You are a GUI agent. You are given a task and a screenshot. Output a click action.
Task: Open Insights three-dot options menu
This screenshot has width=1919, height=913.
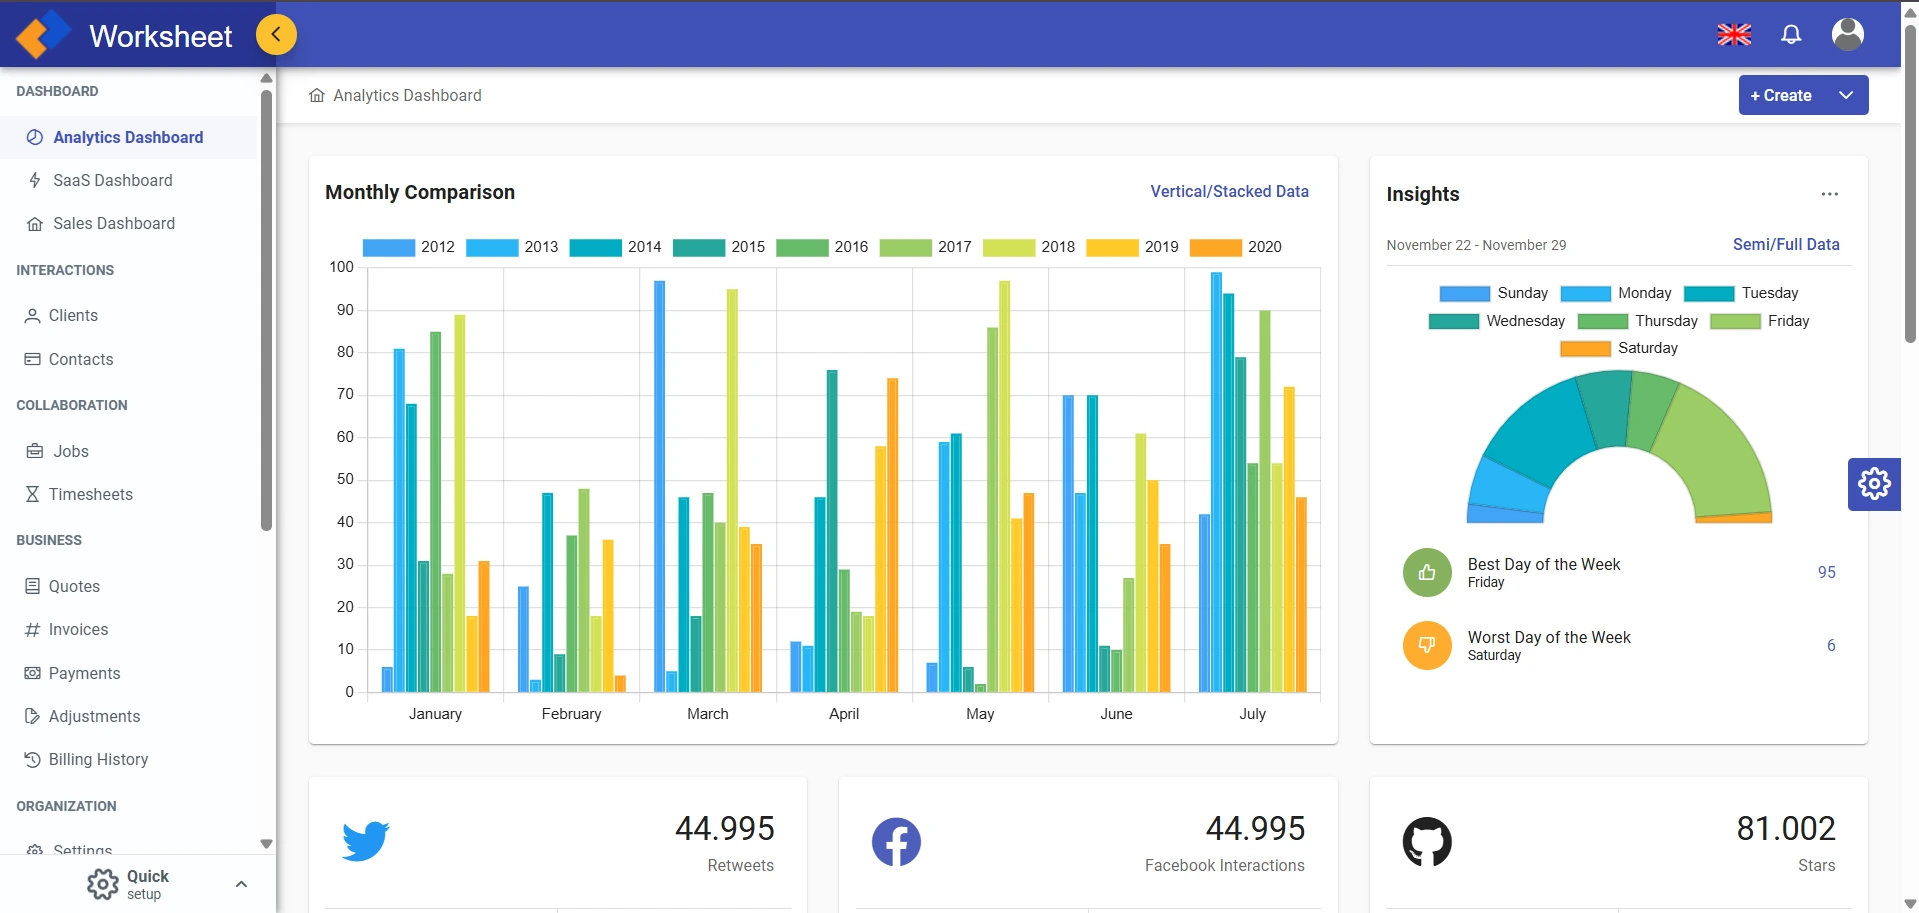pos(1829,194)
